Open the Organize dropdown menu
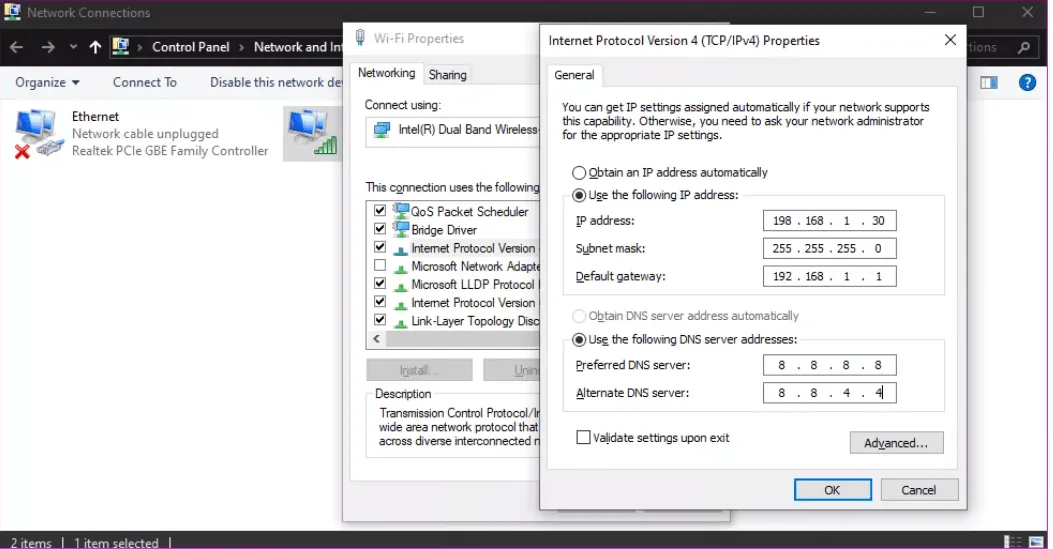 pyautogui.click(x=47, y=82)
